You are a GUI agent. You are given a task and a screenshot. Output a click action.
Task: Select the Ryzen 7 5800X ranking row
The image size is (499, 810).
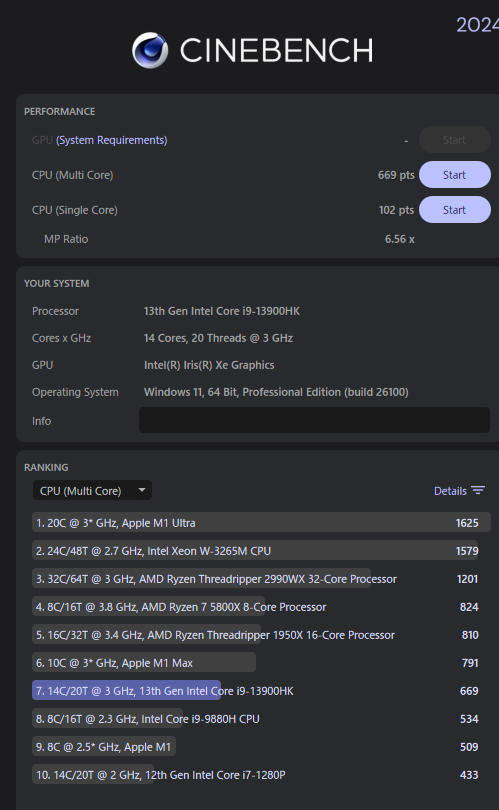[x=261, y=606]
